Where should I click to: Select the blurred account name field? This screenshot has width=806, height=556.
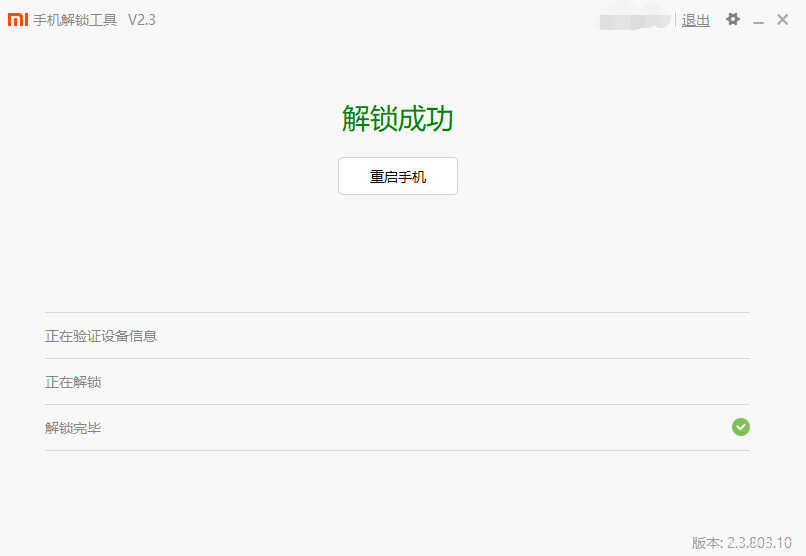(x=635, y=21)
